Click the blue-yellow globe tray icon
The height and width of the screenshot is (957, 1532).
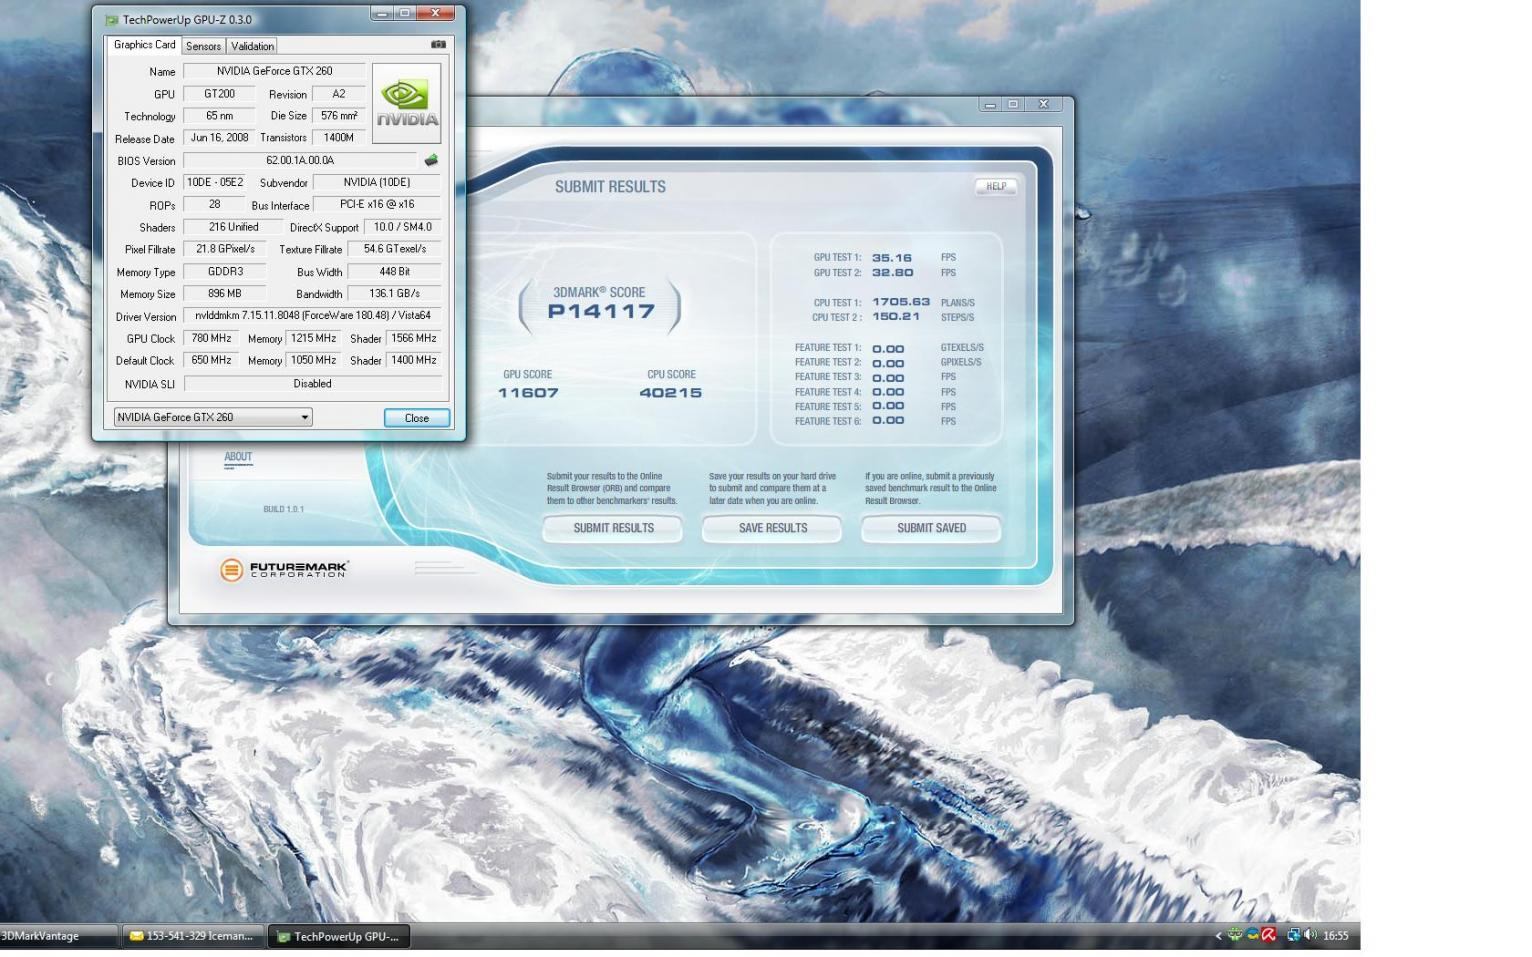pos(1252,935)
